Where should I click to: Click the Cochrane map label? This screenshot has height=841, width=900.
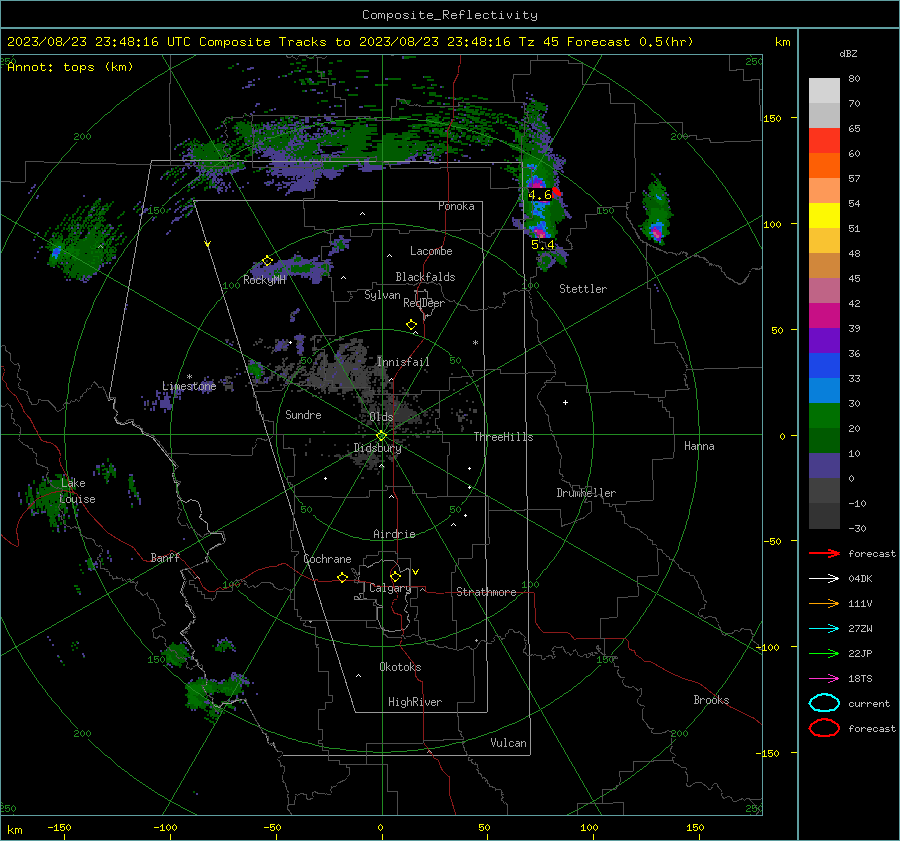click(x=327, y=559)
